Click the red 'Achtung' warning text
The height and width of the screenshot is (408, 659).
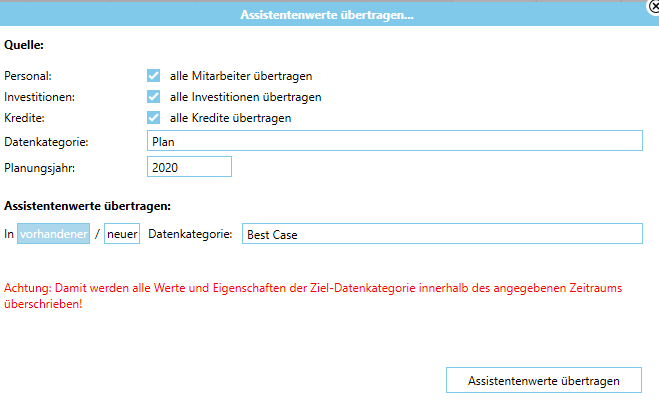tap(313, 296)
